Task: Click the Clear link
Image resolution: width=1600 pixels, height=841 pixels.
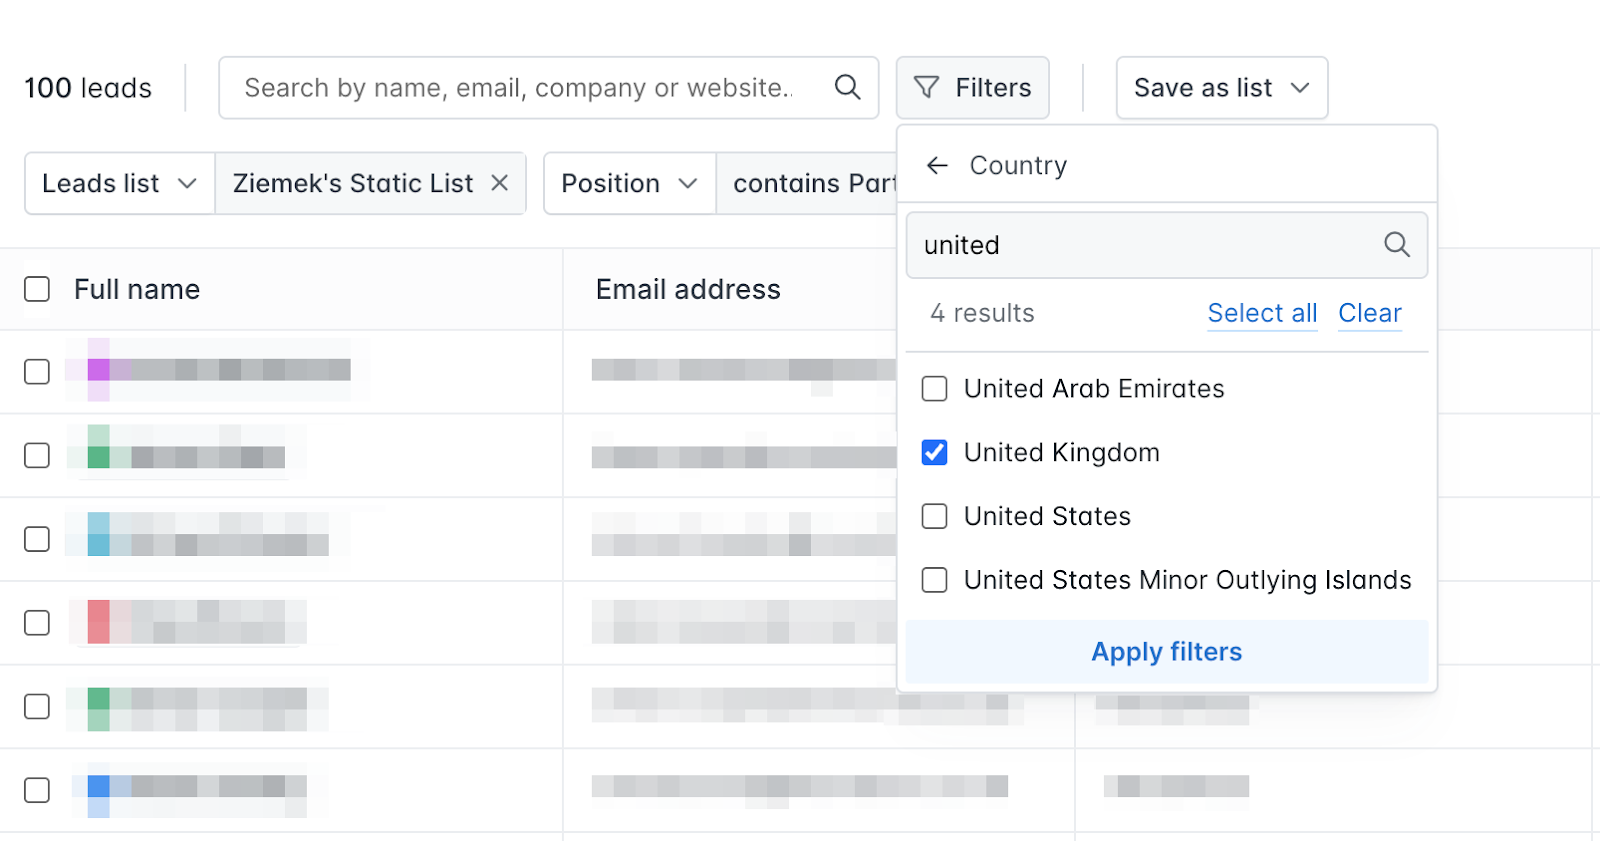Action: pyautogui.click(x=1370, y=313)
